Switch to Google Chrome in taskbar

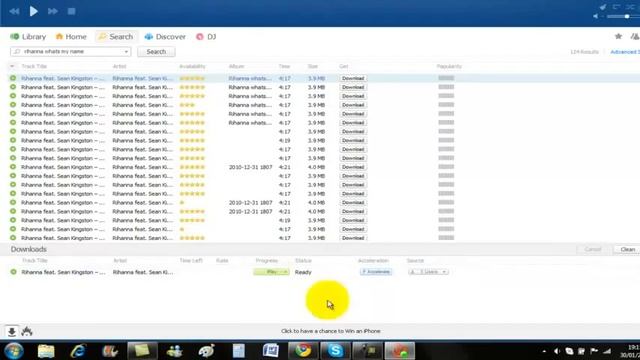click(x=303, y=351)
